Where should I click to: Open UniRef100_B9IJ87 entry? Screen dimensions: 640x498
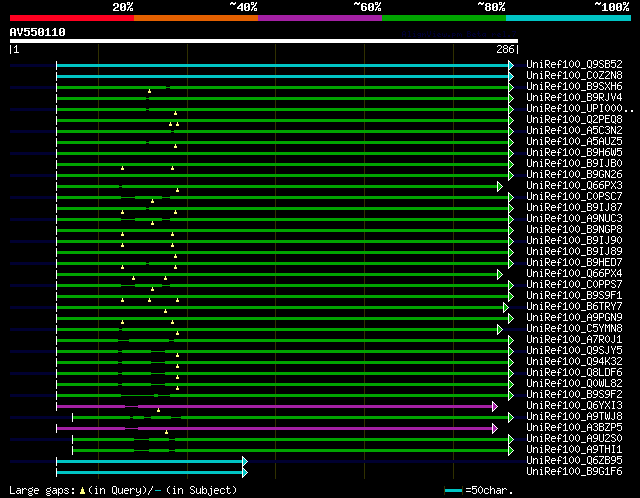(x=574, y=208)
